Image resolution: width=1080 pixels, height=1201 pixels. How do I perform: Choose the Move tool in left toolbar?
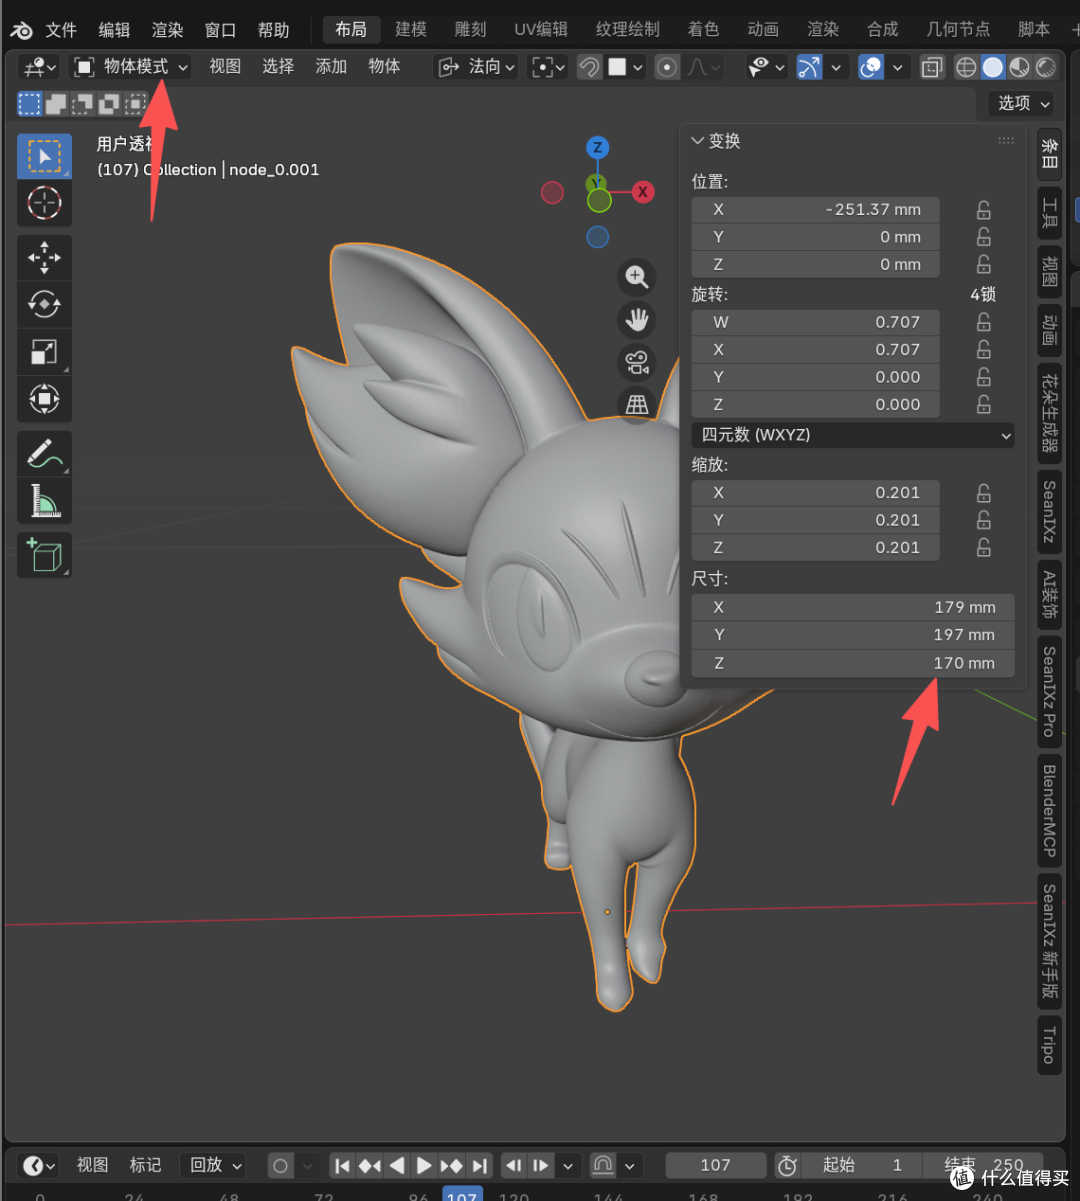click(x=44, y=257)
